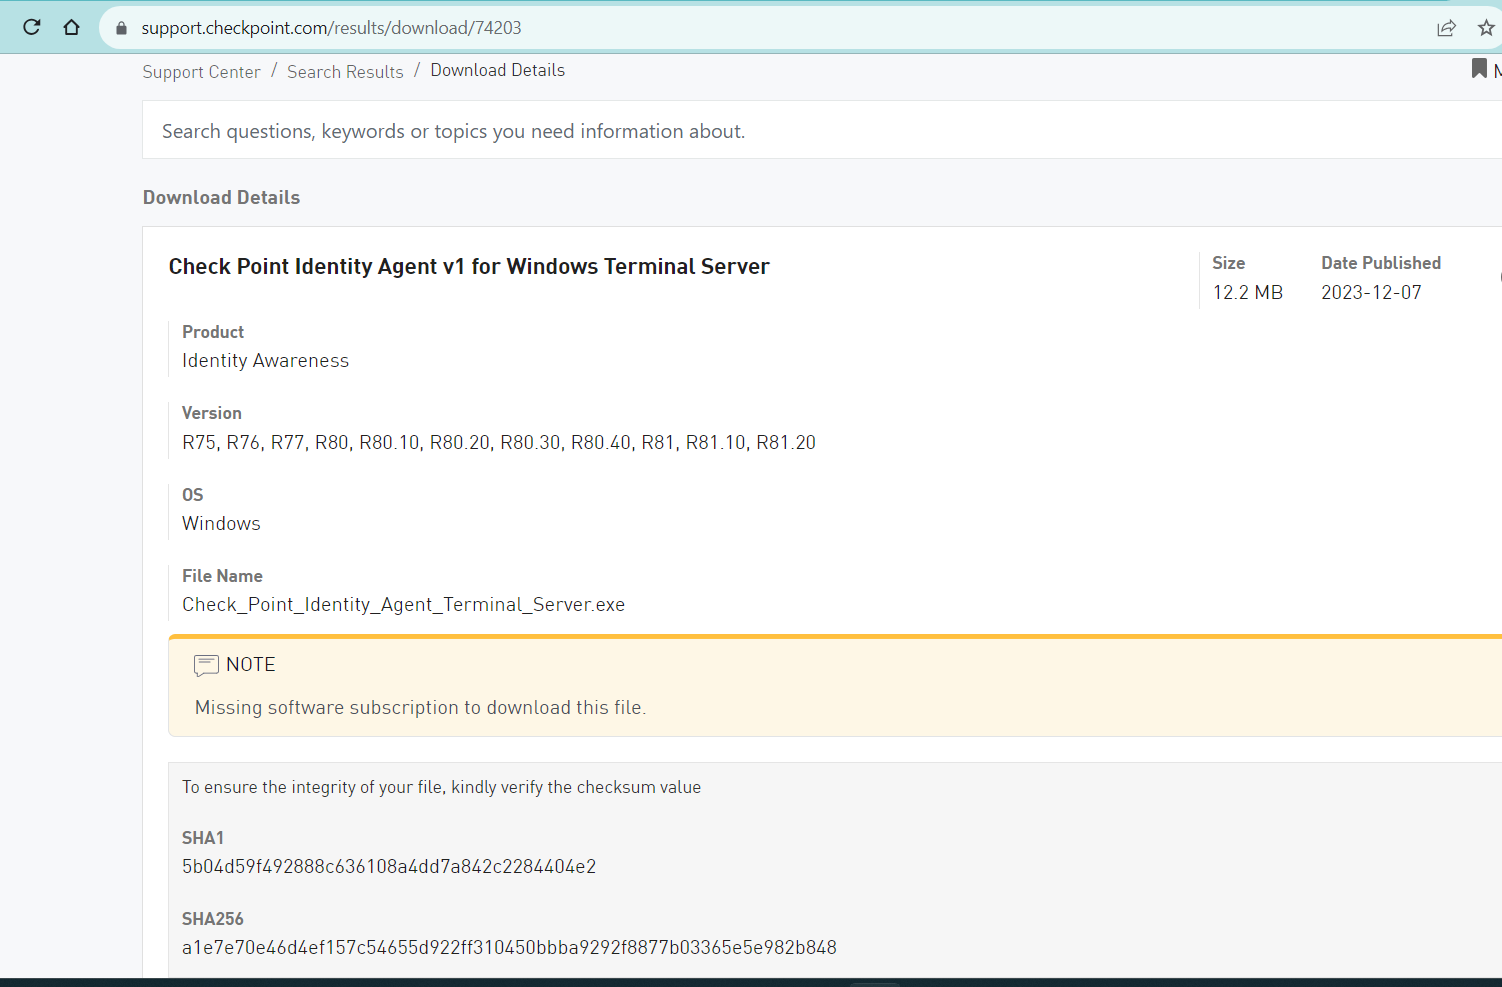Click the SHA256 checksum value text
The image size is (1502, 987).
click(x=509, y=947)
